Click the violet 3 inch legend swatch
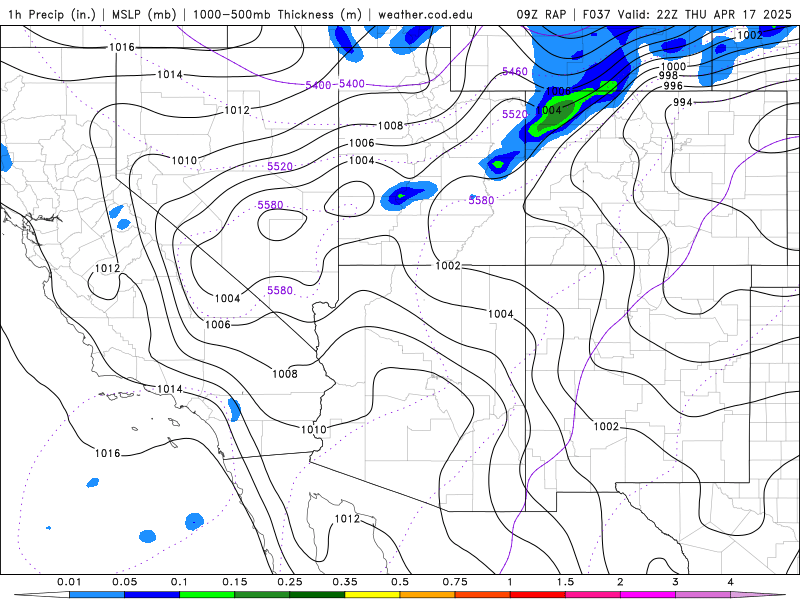 click(703, 595)
